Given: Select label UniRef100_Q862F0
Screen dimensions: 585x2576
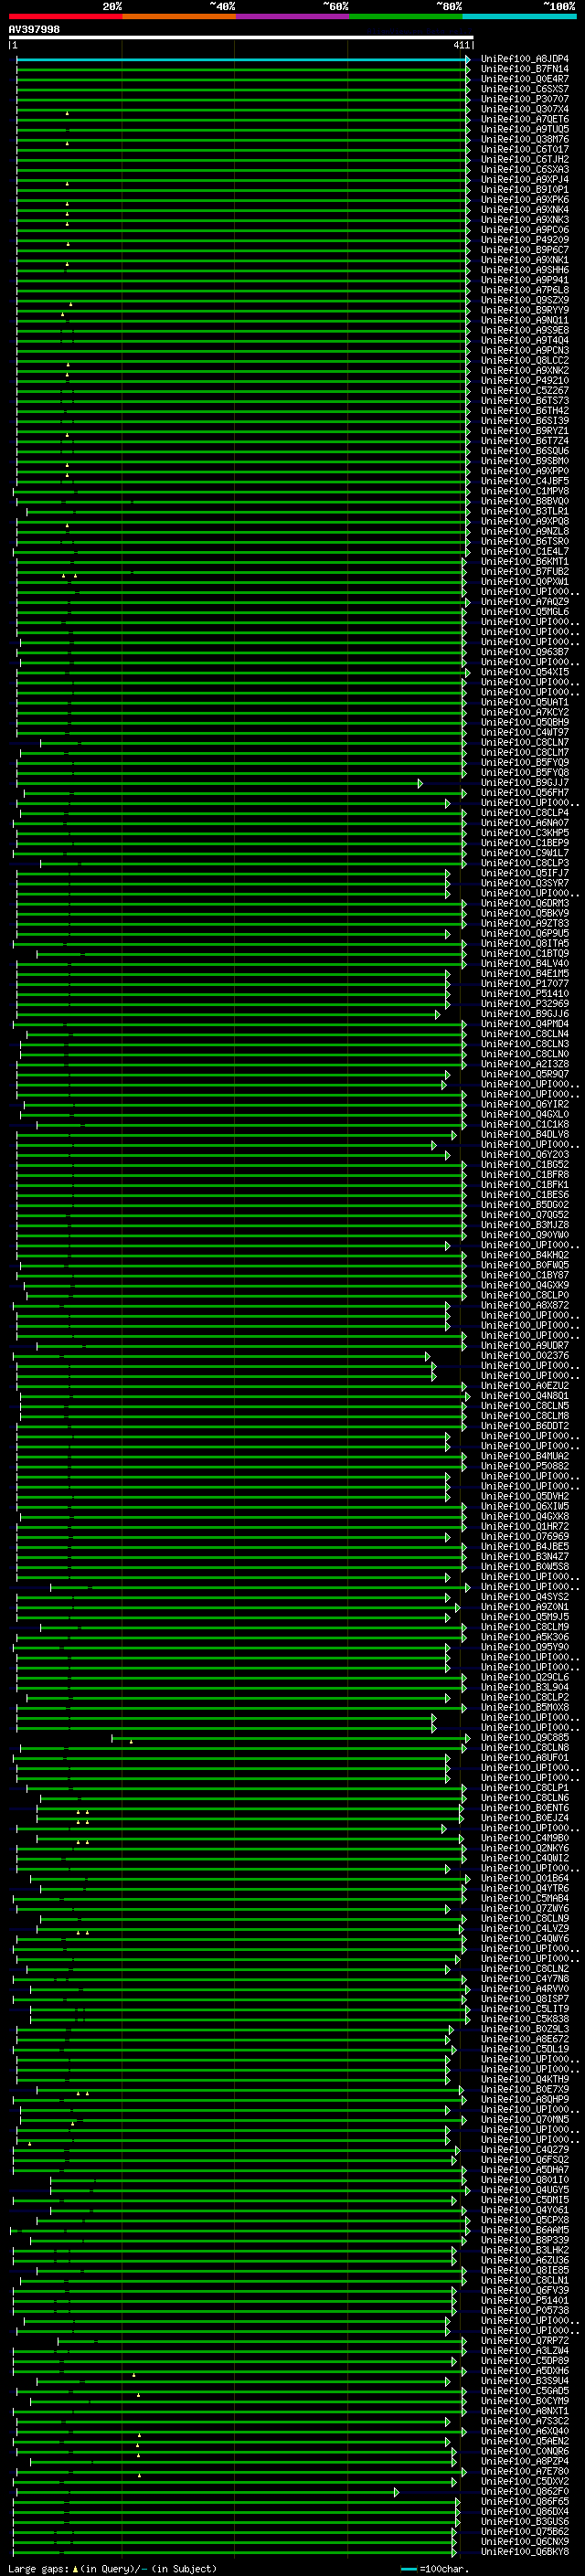Looking at the screenshot, I should pos(525,2491).
